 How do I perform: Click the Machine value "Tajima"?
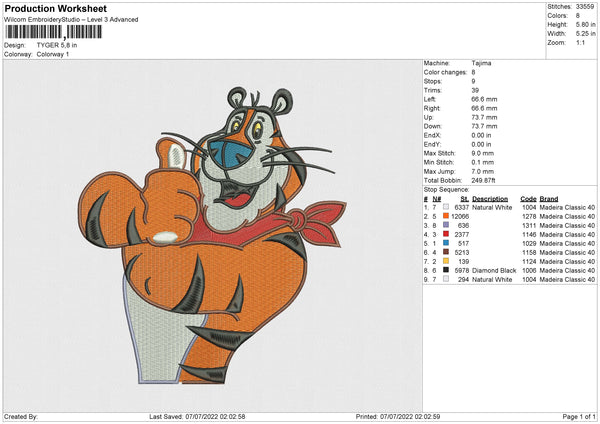click(x=481, y=63)
